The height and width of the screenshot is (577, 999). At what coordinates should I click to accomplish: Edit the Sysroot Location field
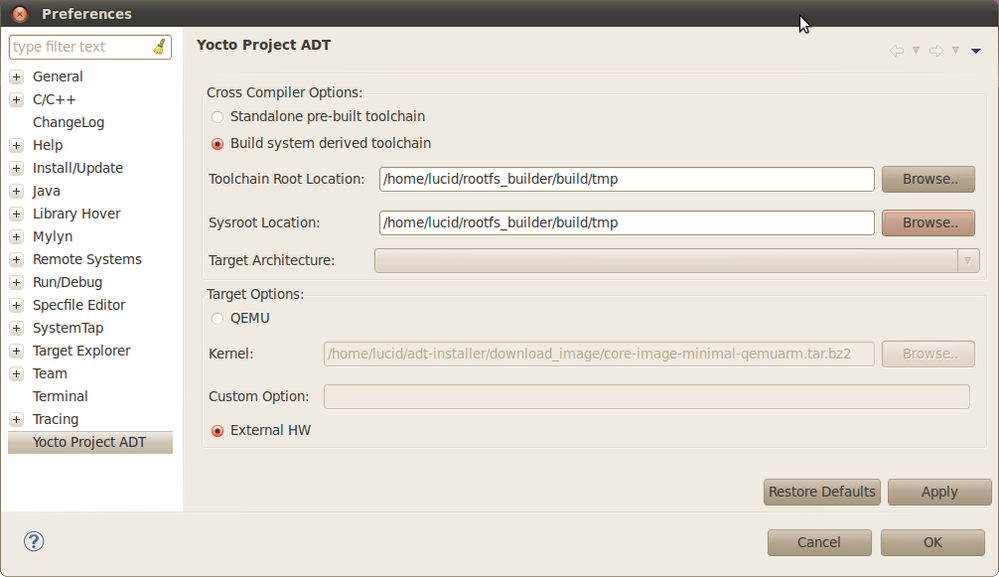point(627,223)
